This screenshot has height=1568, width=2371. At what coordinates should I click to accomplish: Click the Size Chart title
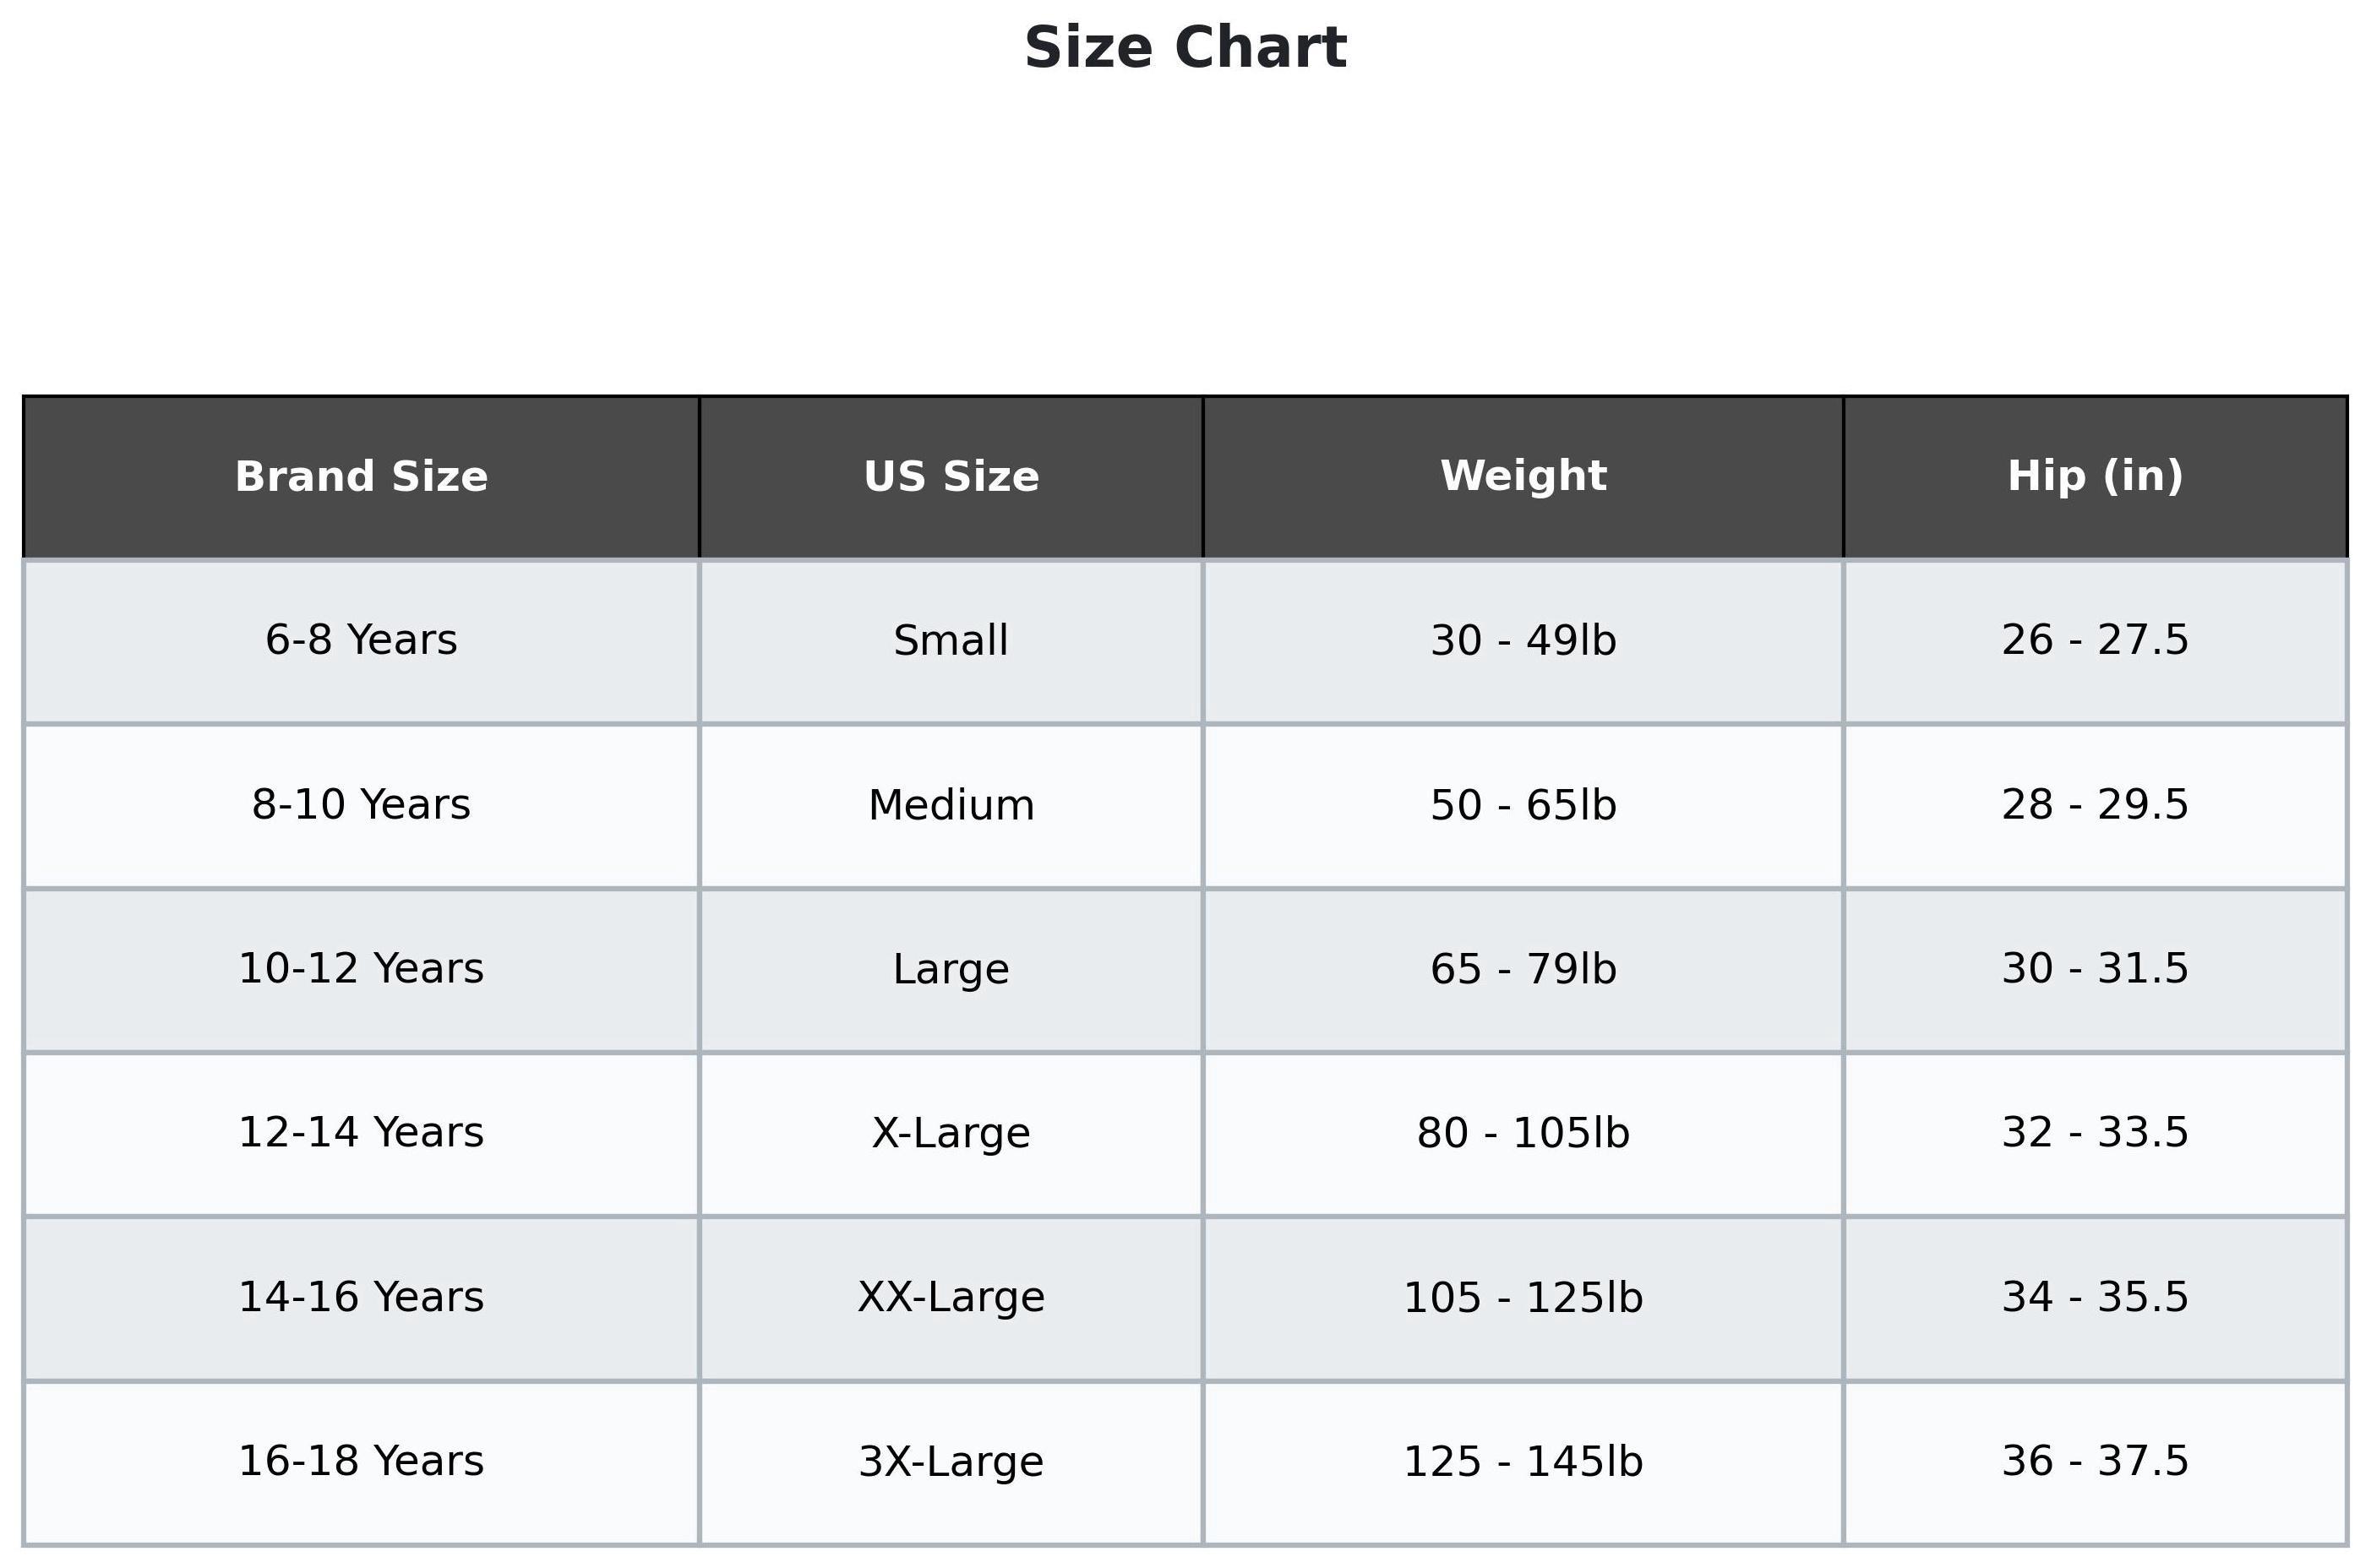click(x=1185, y=48)
